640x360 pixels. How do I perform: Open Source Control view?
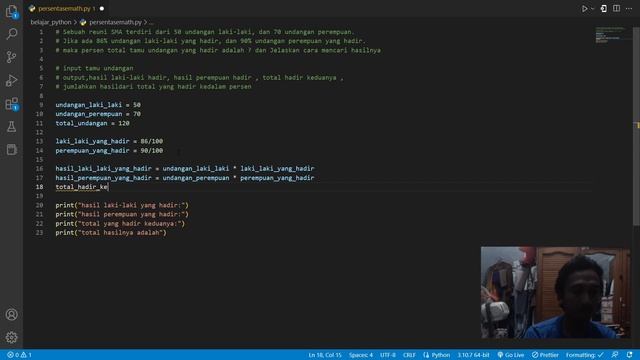11,57
